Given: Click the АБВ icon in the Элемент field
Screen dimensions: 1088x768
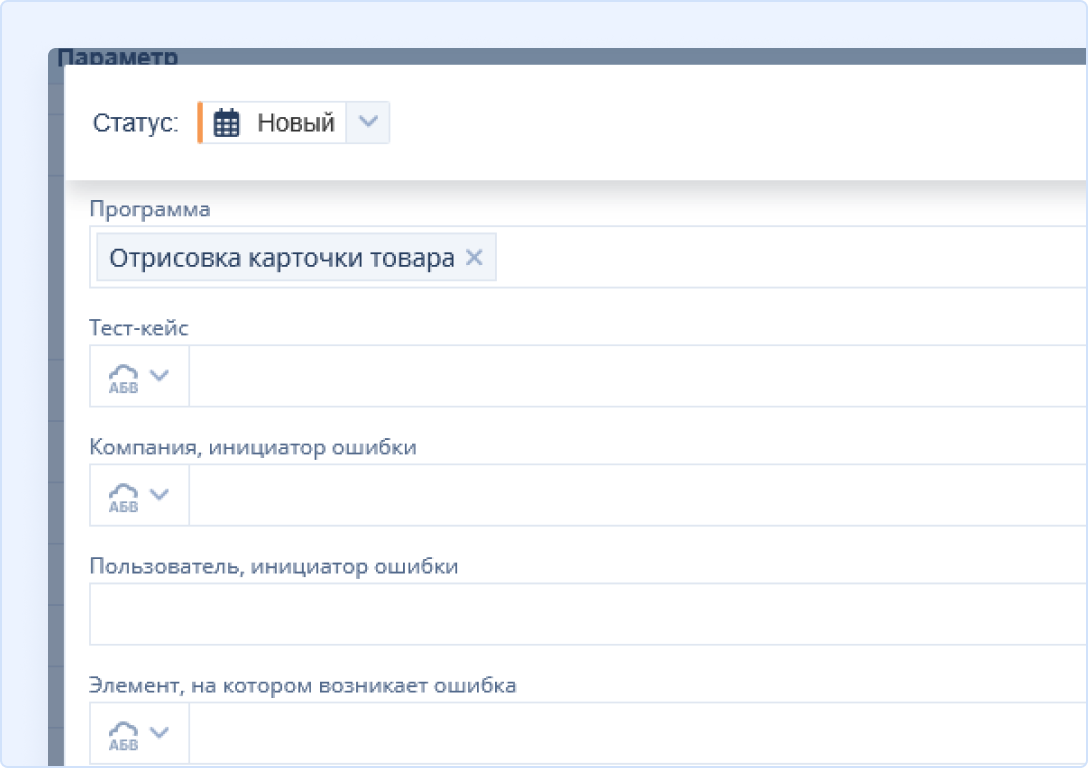Looking at the screenshot, I should [x=123, y=735].
